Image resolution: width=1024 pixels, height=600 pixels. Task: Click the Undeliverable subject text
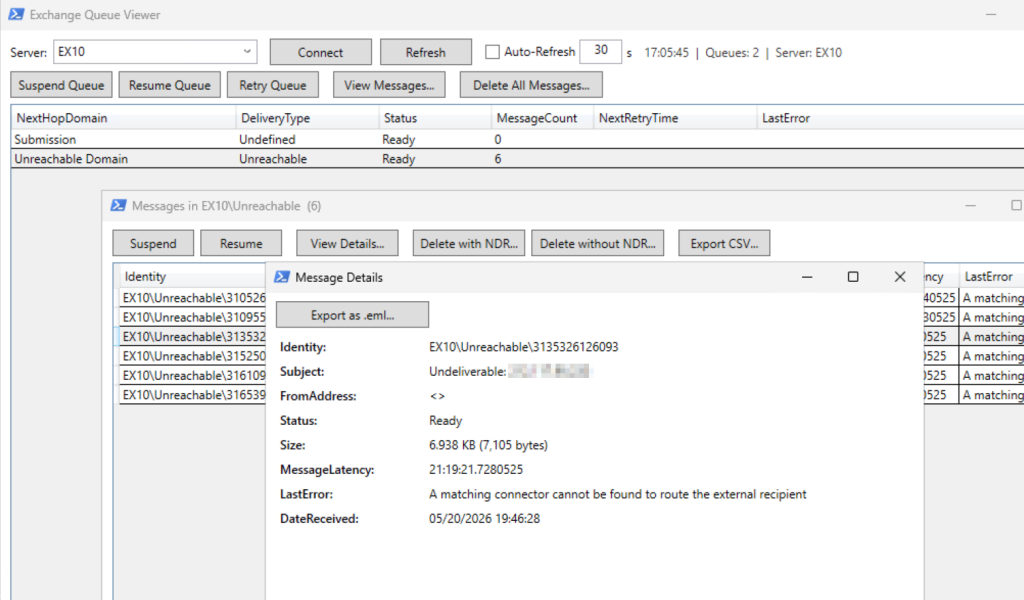468,371
